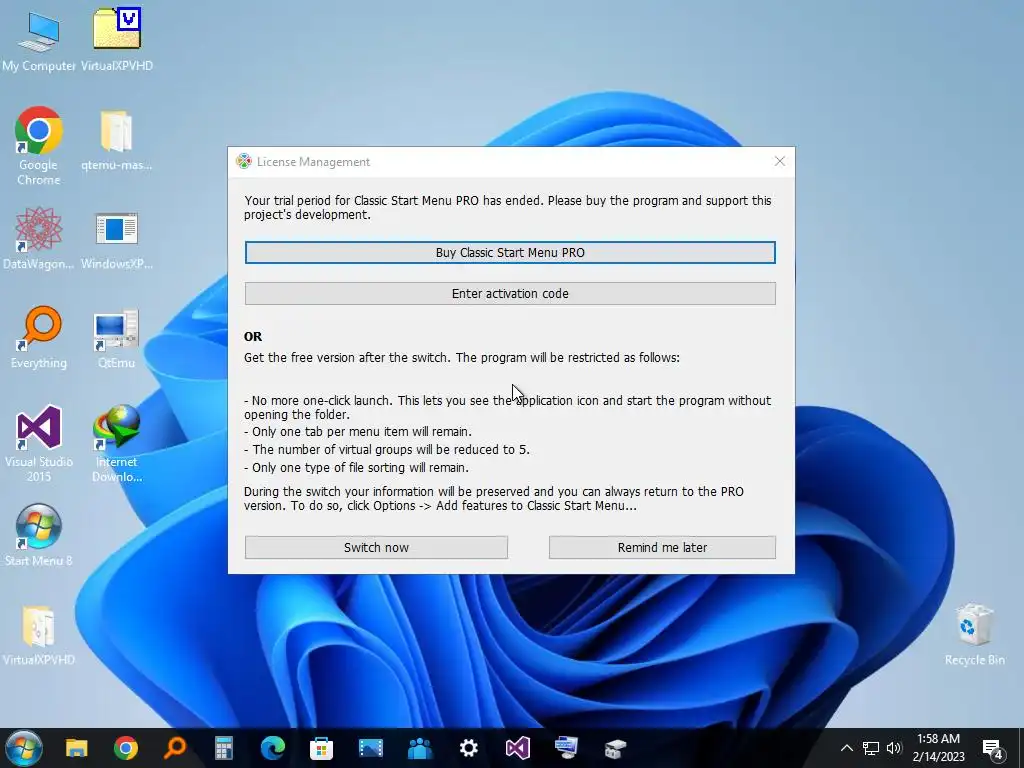
Task: Open Start Menu 8 desktop shortcut
Action: (39, 535)
